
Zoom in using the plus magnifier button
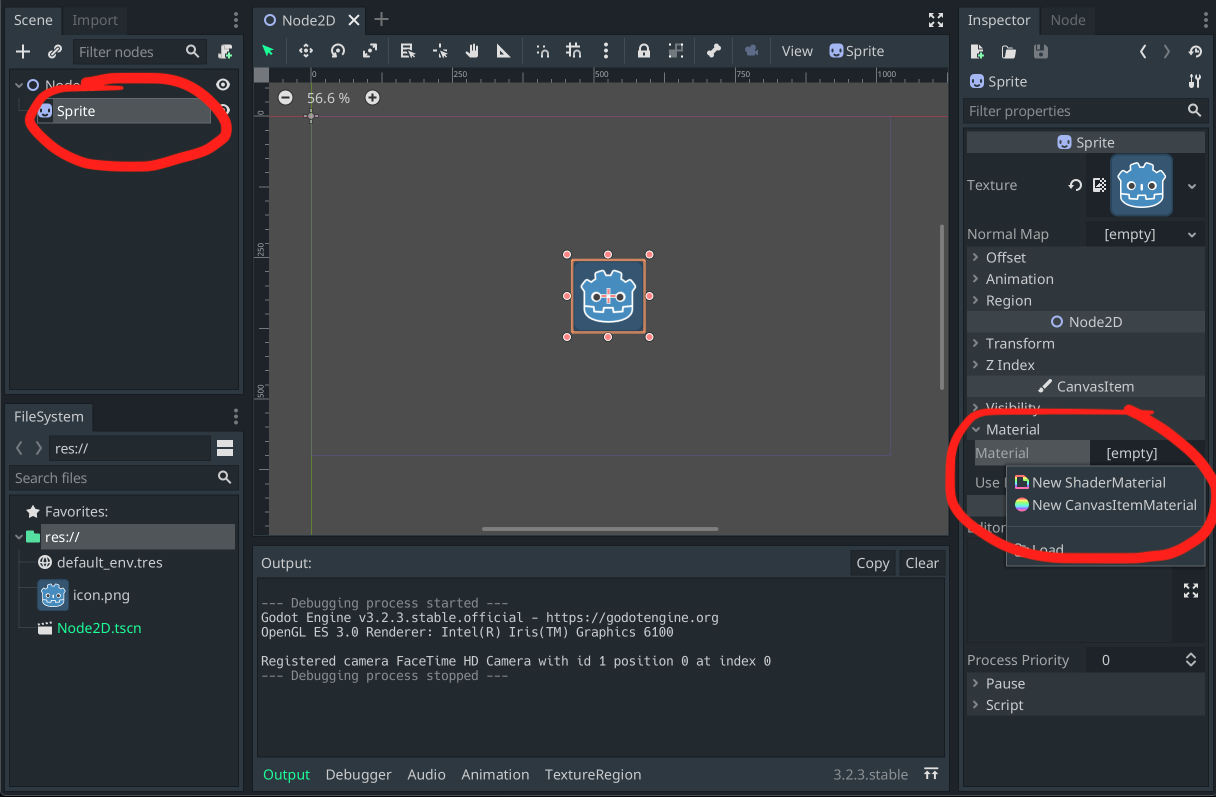click(372, 98)
